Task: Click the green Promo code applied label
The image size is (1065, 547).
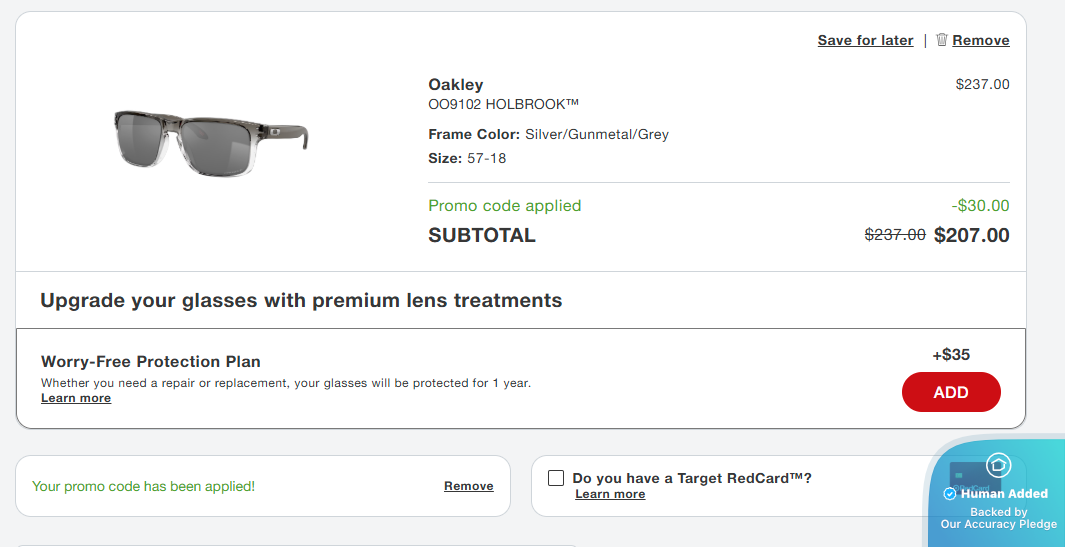Action: point(504,206)
